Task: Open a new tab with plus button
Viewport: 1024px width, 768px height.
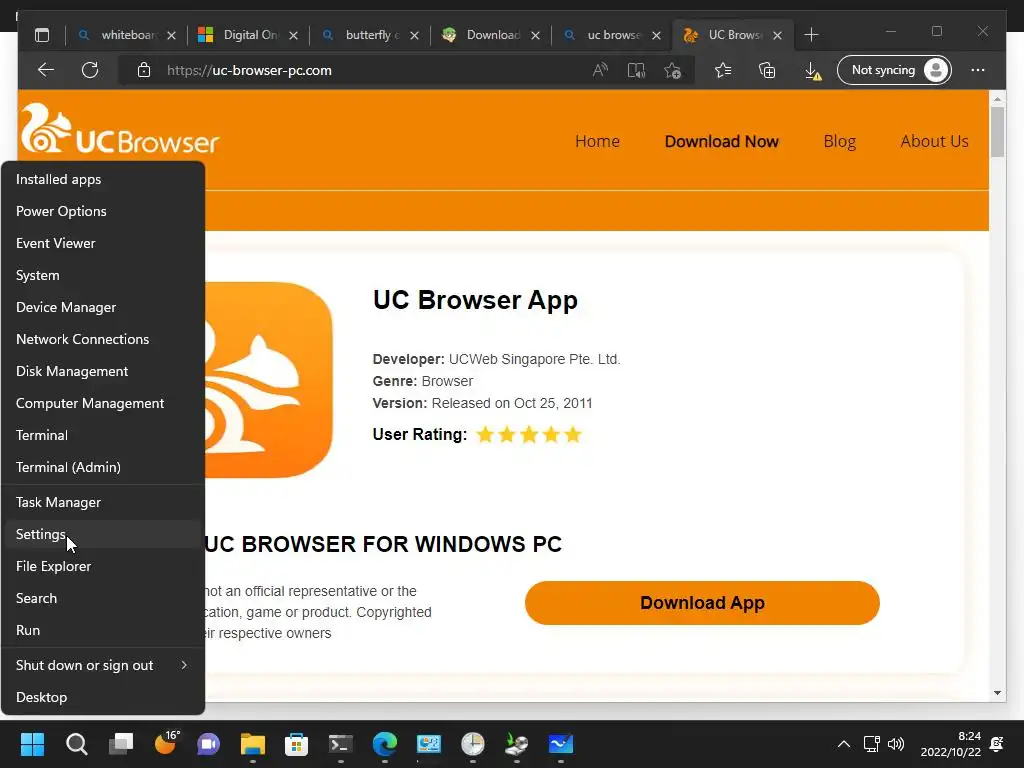Action: tap(811, 35)
